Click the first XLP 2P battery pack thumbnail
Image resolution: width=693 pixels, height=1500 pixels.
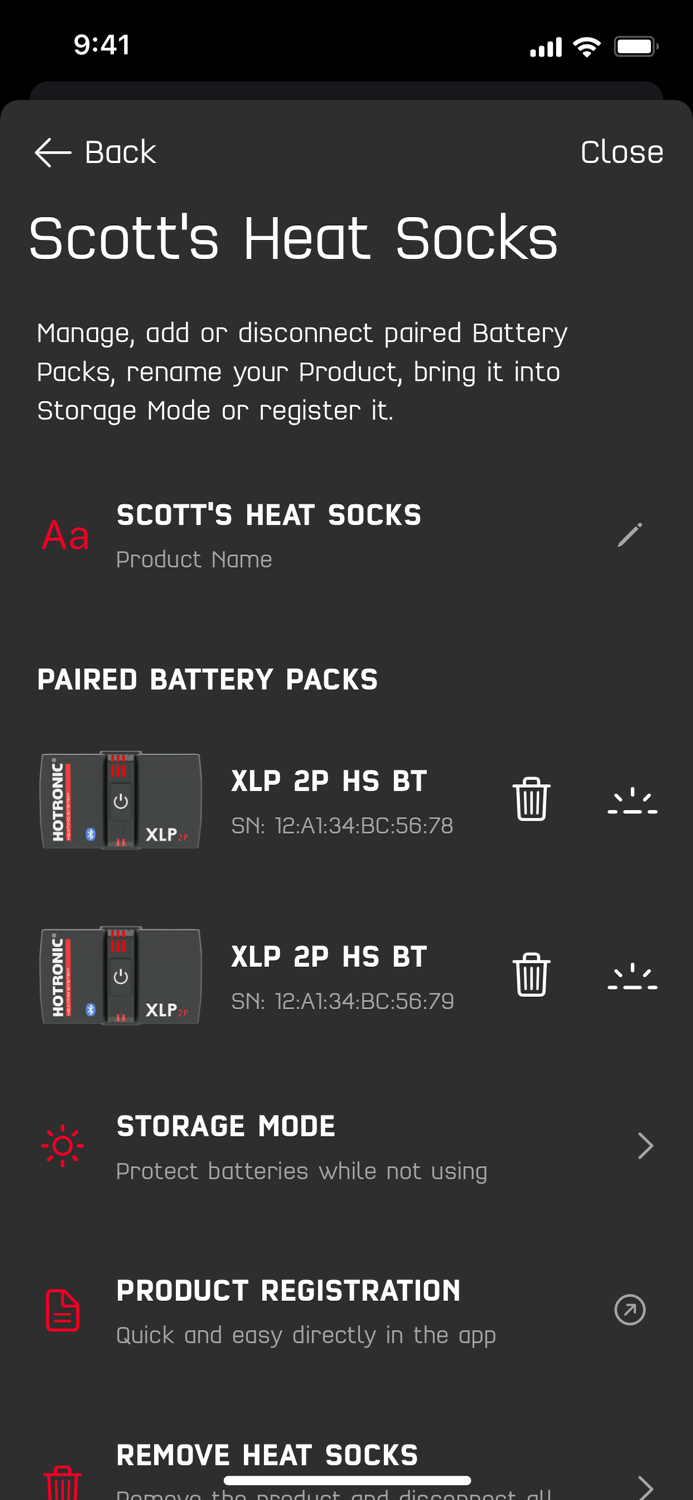coord(120,798)
